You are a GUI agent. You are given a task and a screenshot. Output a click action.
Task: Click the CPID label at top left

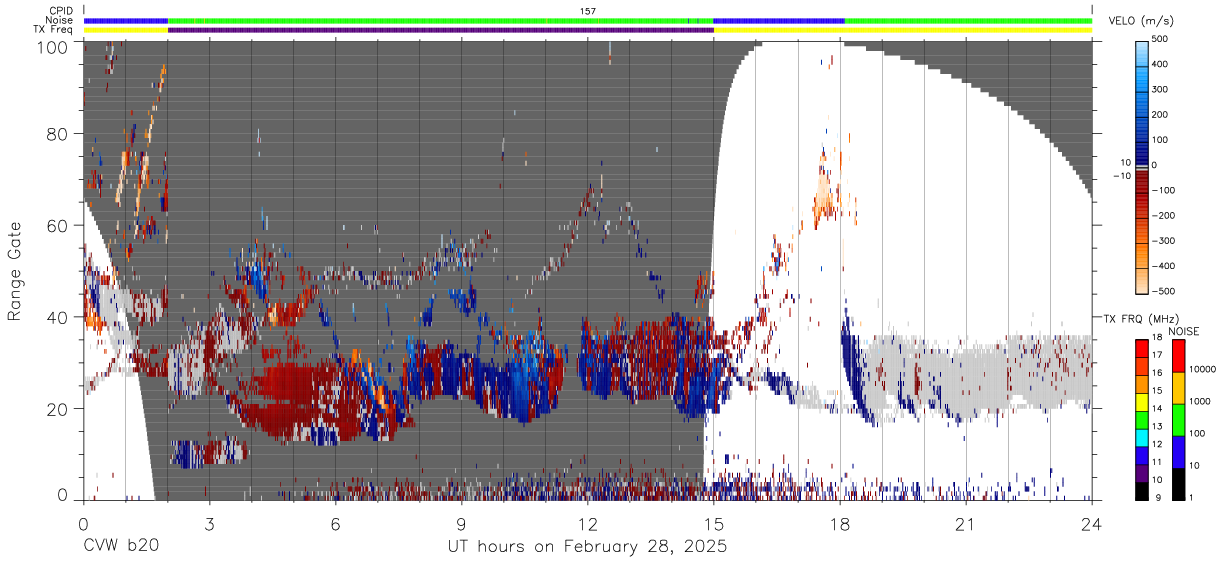(x=59, y=11)
